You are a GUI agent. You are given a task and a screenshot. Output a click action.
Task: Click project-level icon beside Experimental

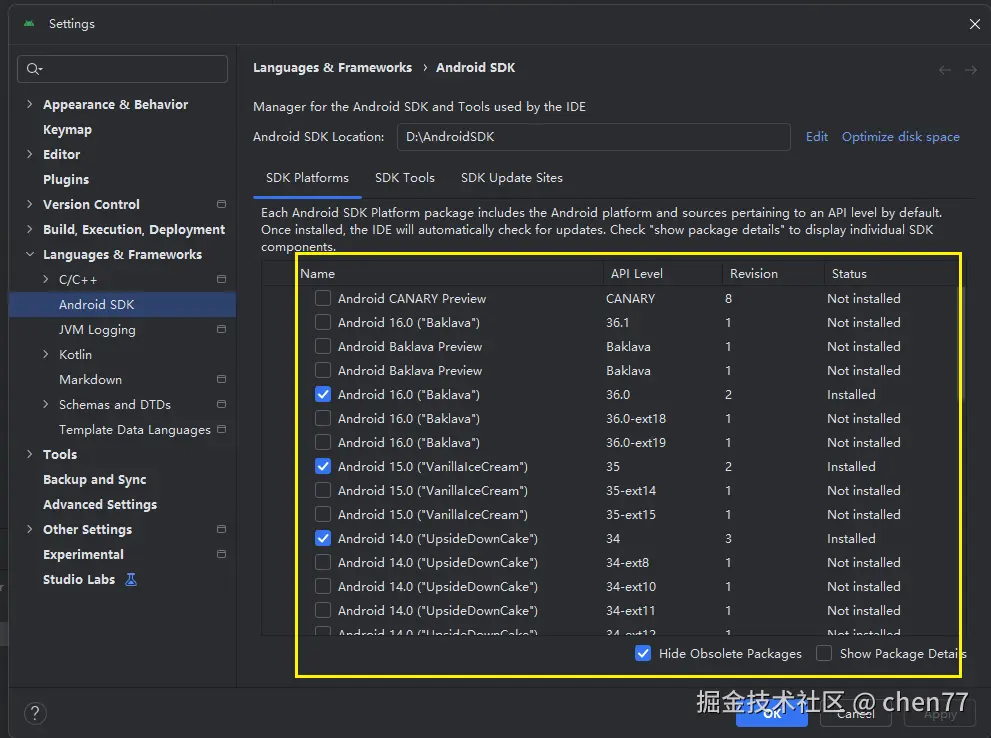pyautogui.click(x=221, y=554)
